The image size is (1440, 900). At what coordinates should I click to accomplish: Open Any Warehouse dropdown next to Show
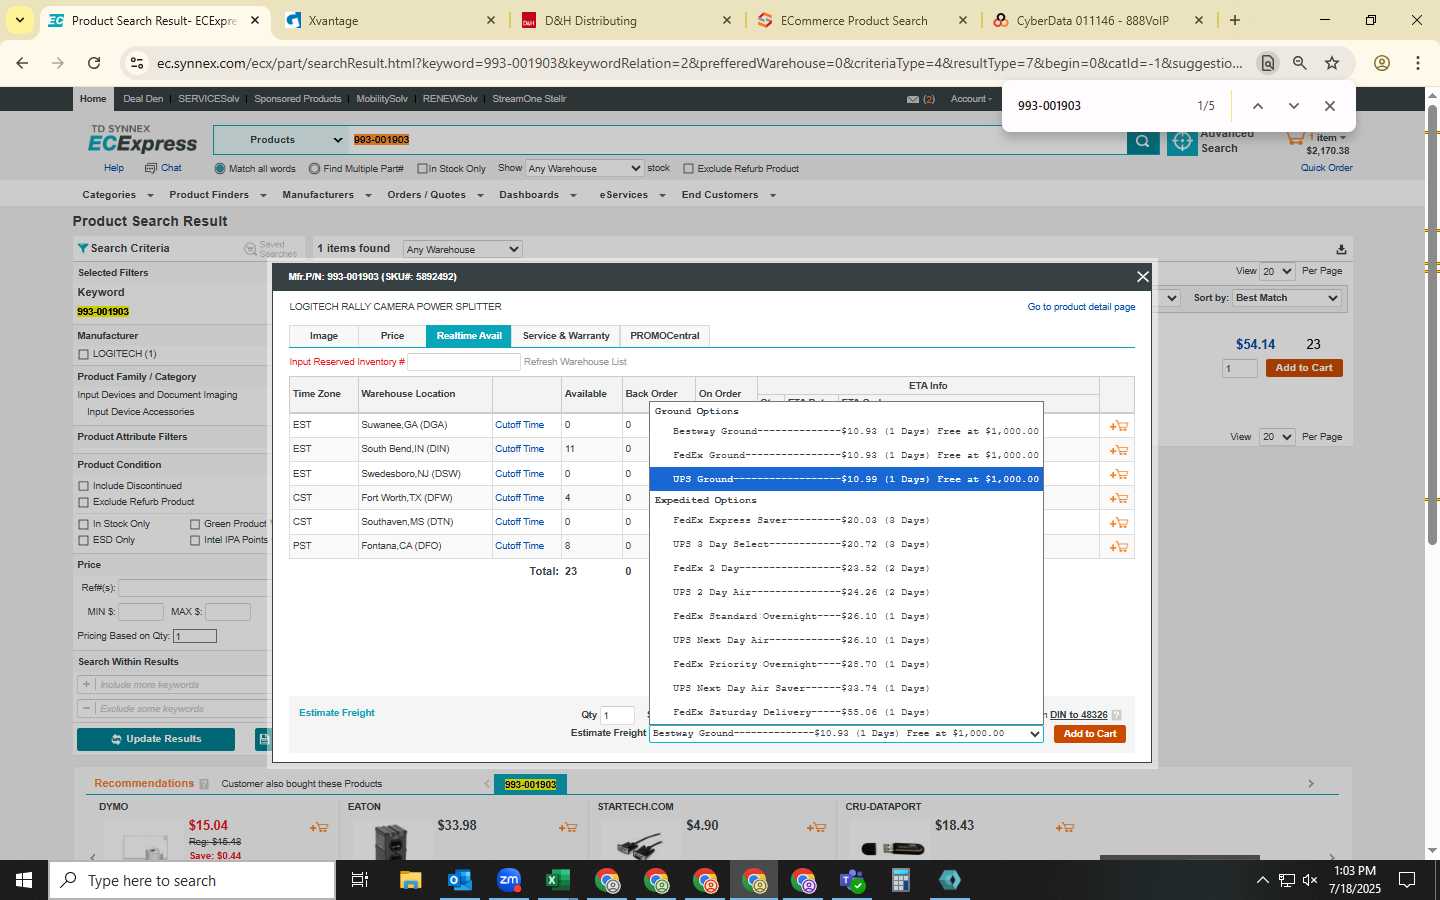click(584, 169)
